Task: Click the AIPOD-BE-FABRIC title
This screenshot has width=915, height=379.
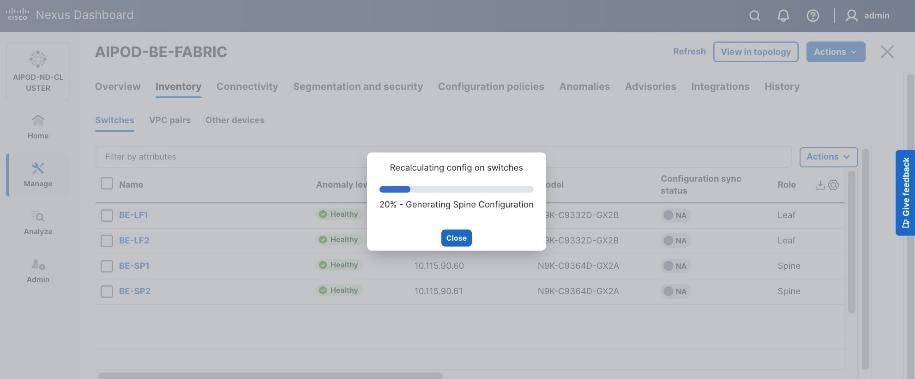Action: pos(161,52)
